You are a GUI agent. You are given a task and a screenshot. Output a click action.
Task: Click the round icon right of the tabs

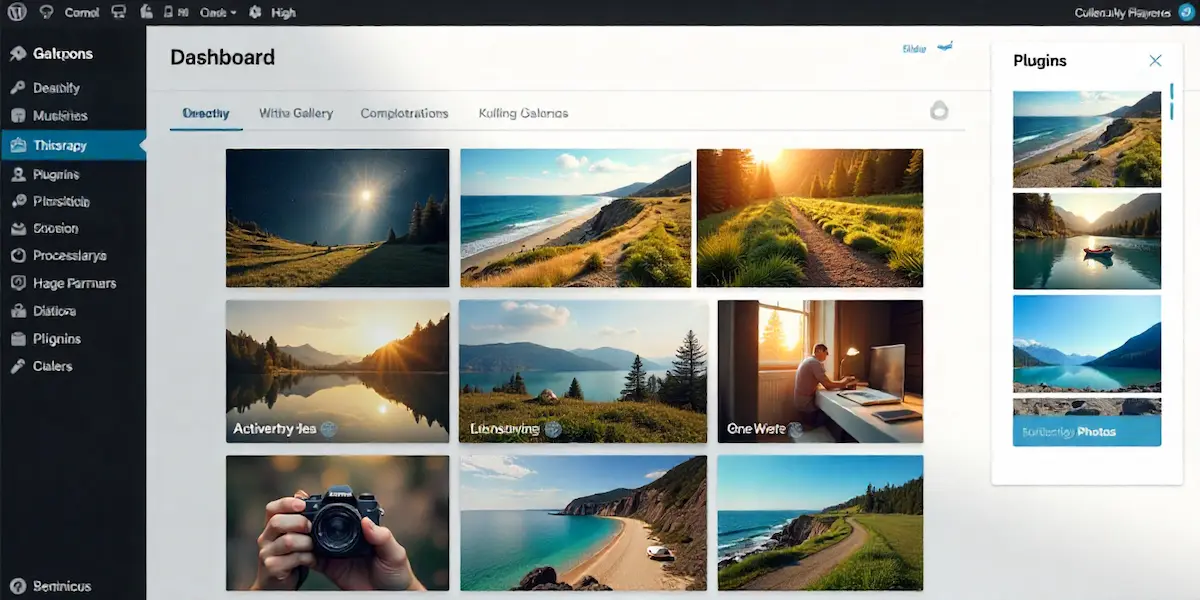coord(938,111)
